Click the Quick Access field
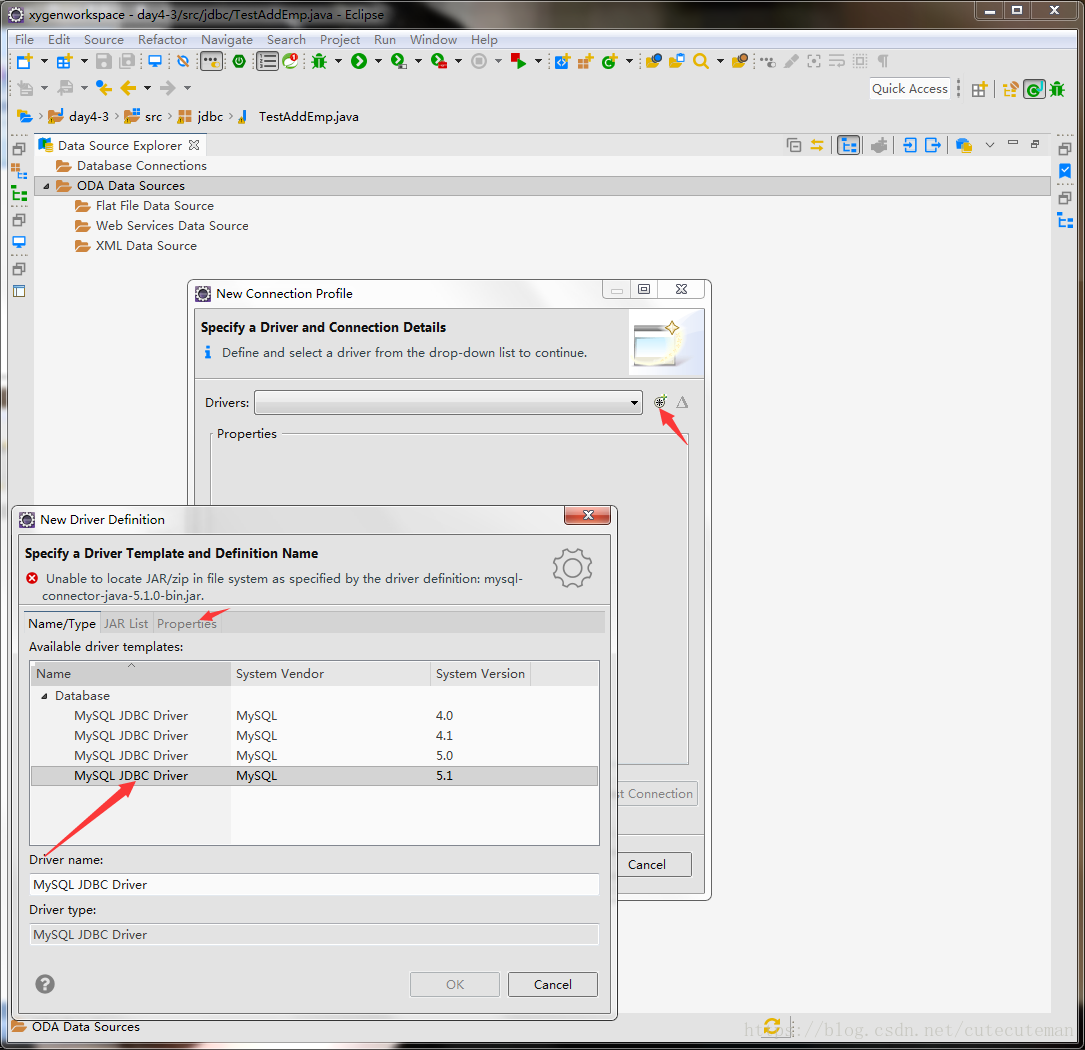 point(909,89)
